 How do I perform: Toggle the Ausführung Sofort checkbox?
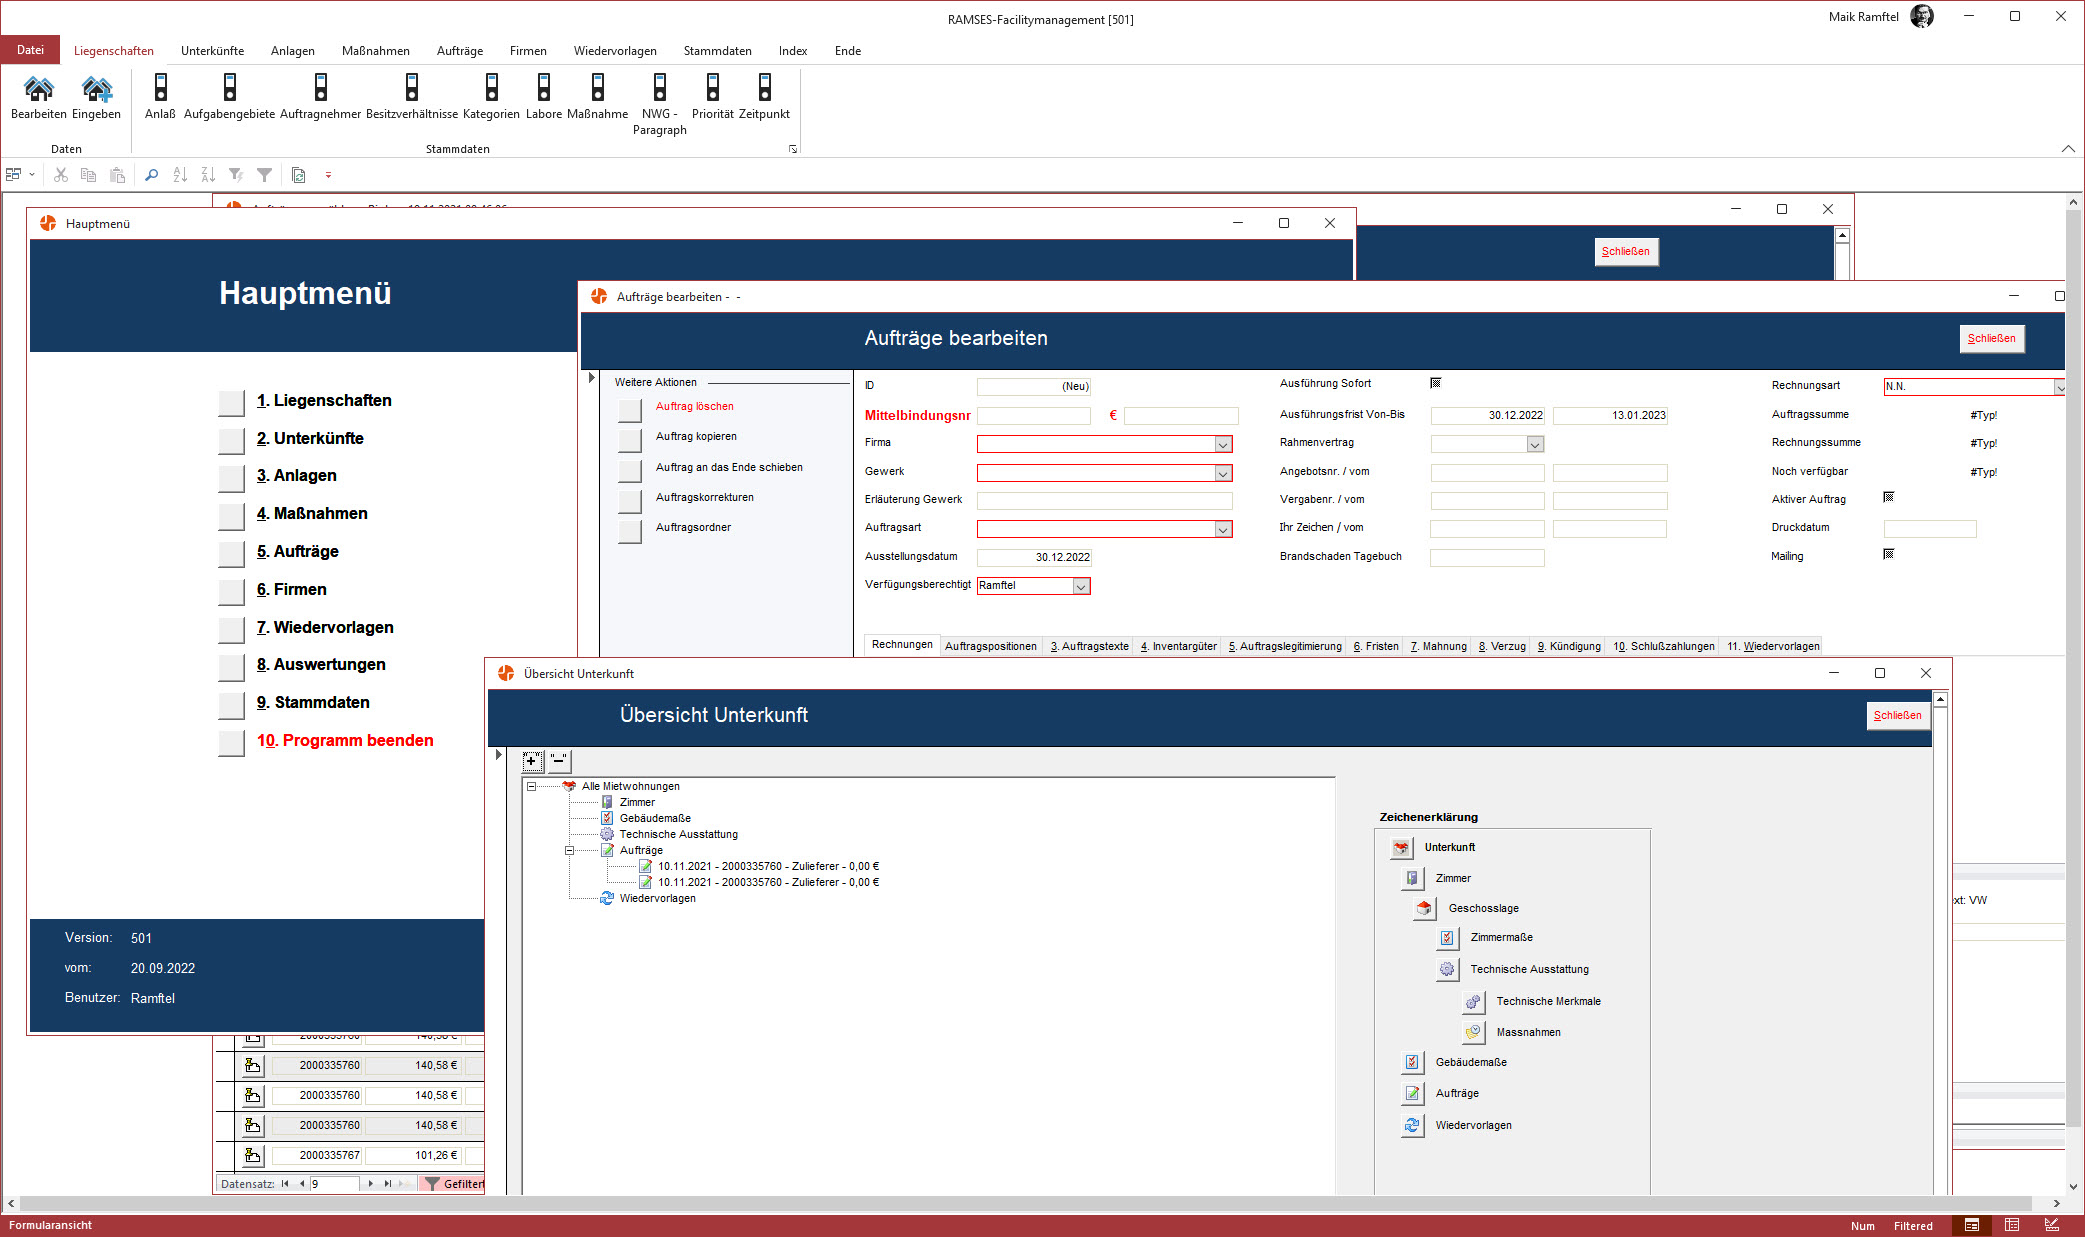(1436, 383)
